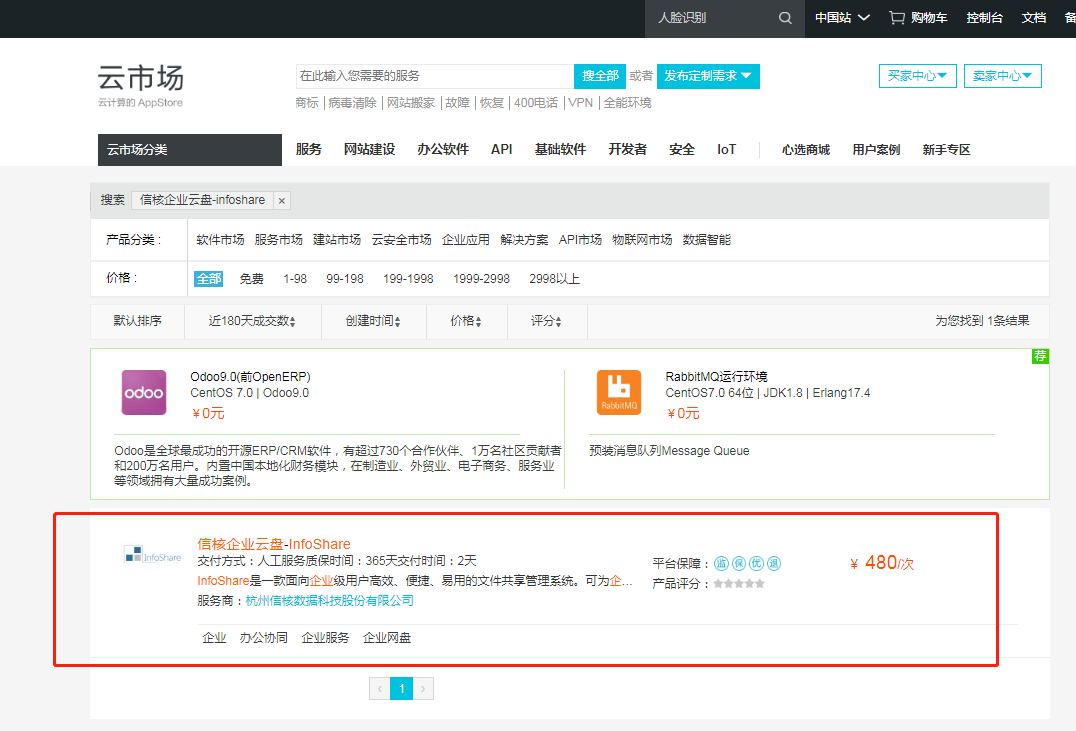Click the 办公协同 tag
1076x731 pixels.
(264, 638)
